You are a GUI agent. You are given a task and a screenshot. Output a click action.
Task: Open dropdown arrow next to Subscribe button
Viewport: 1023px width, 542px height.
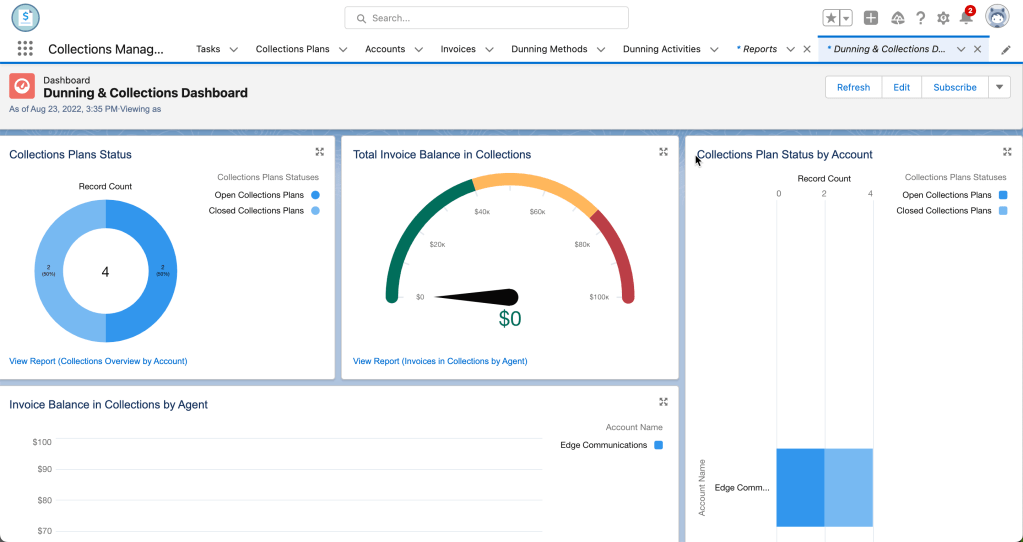tap(1000, 87)
